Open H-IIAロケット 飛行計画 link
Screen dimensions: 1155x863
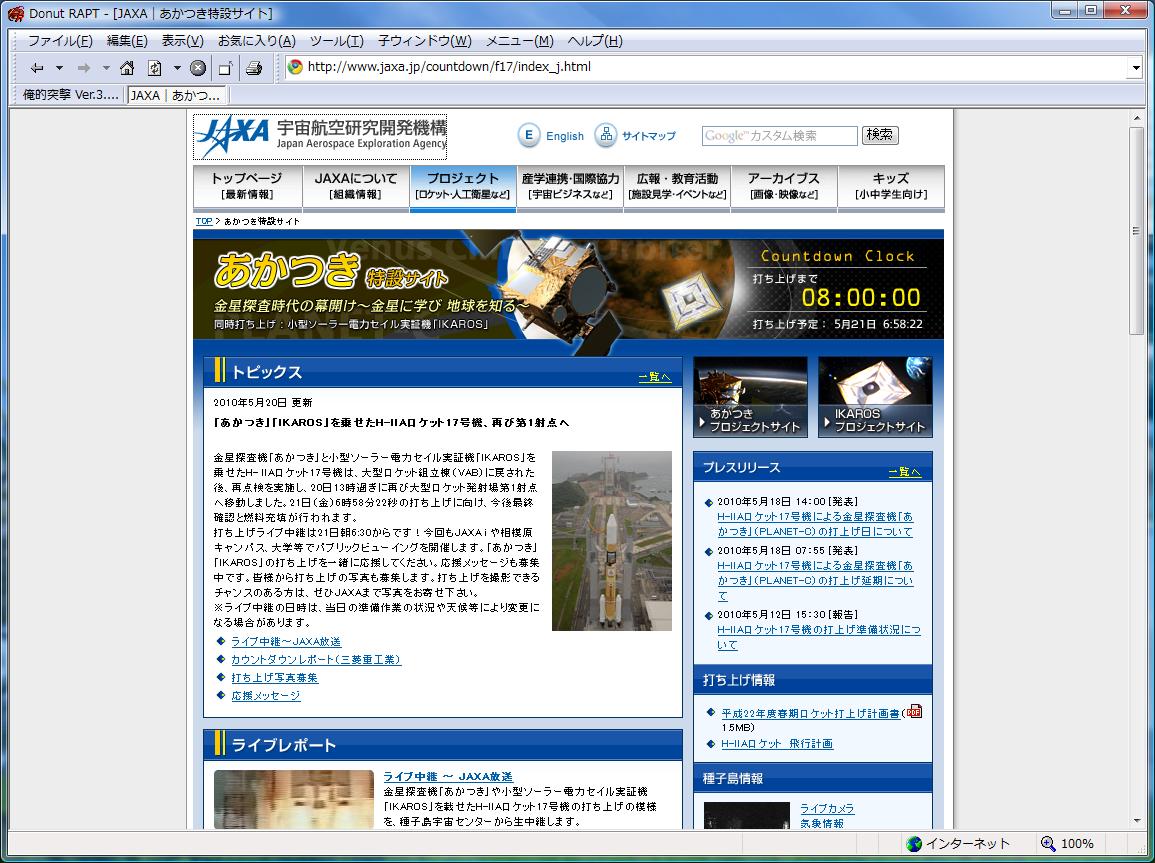click(x=777, y=744)
